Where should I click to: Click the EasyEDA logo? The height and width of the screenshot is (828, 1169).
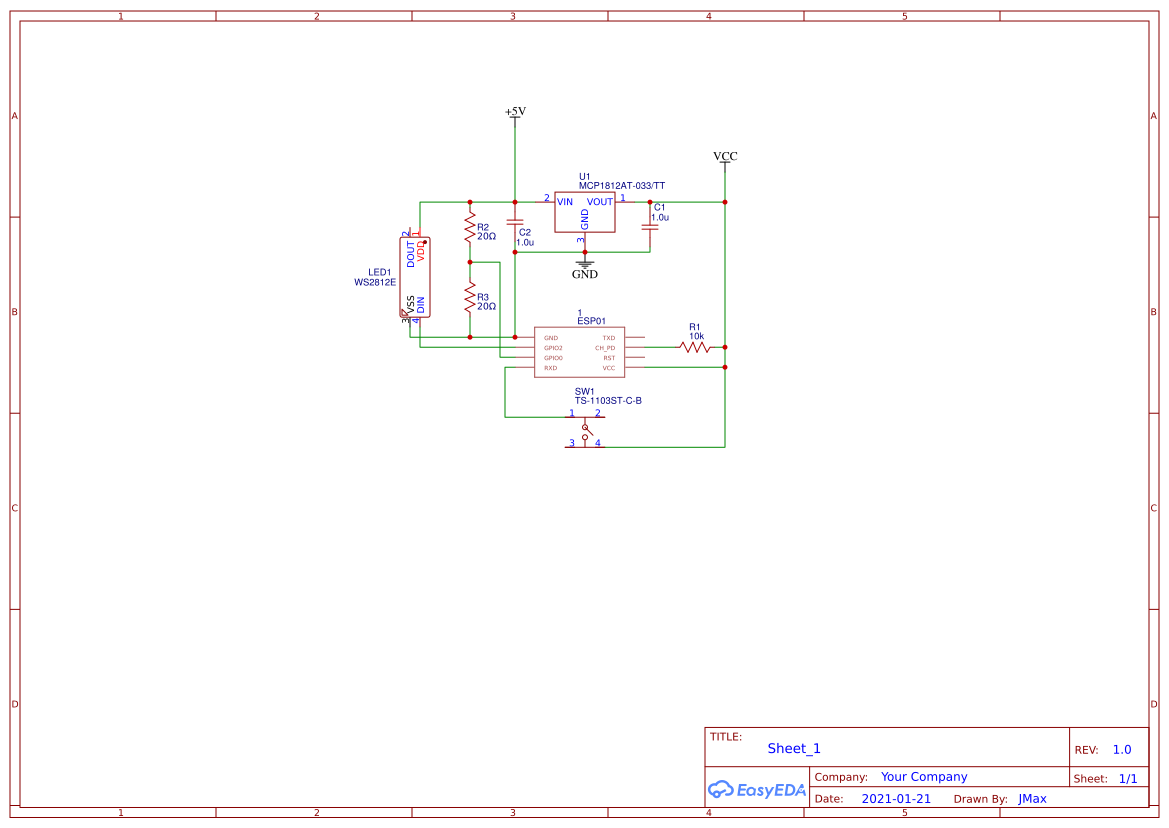pos(757,789)
